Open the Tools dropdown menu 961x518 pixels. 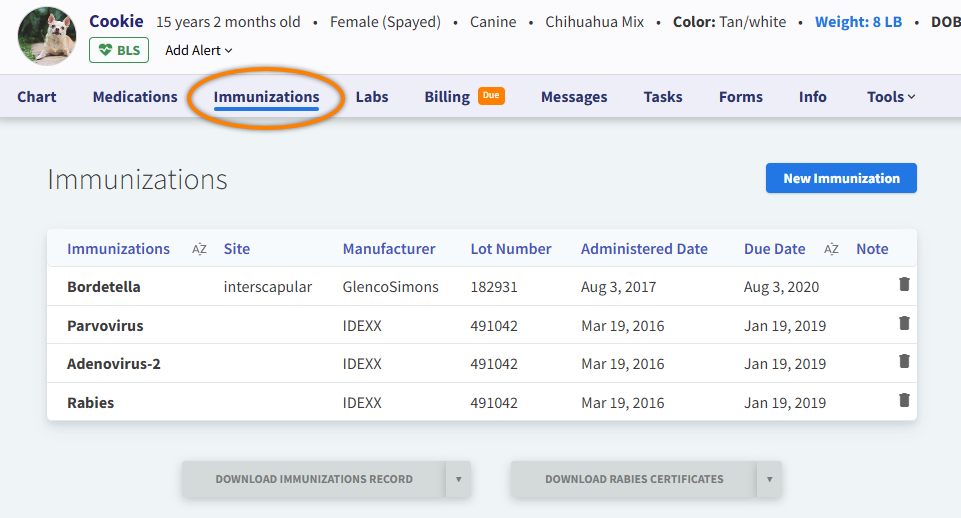(x=891, y=97)
